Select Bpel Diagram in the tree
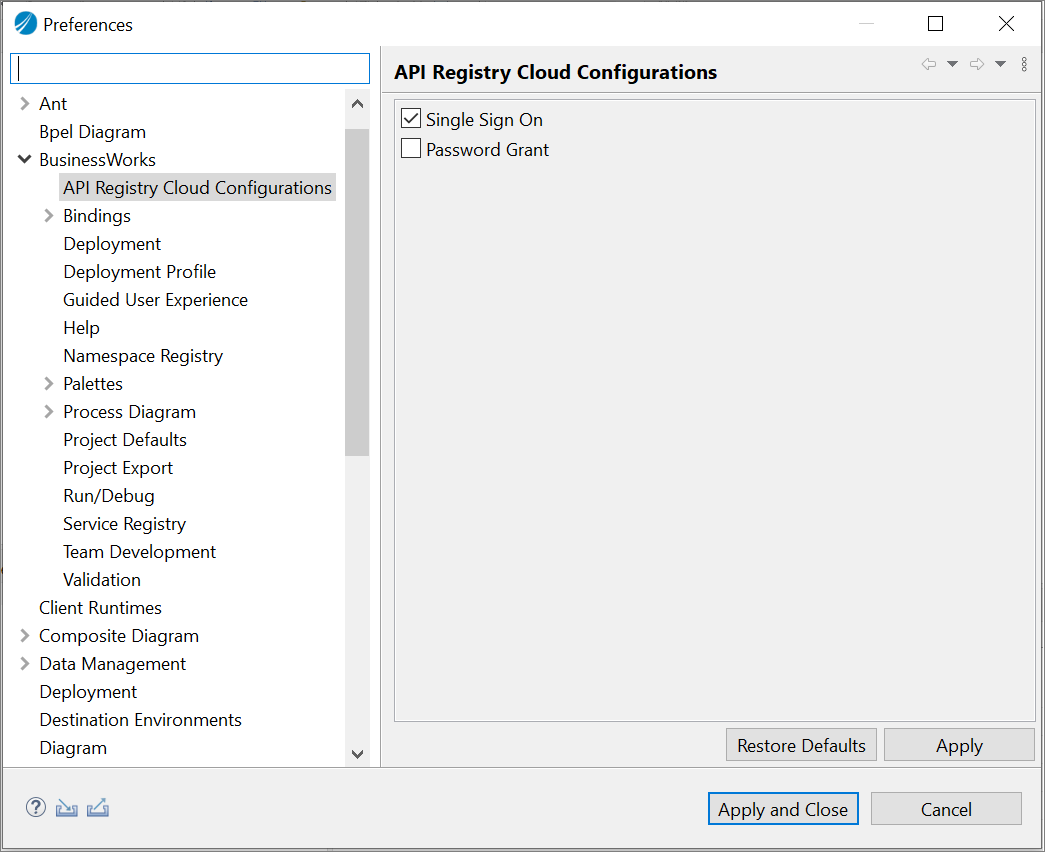1045x852 pixels. pos(93,132)
